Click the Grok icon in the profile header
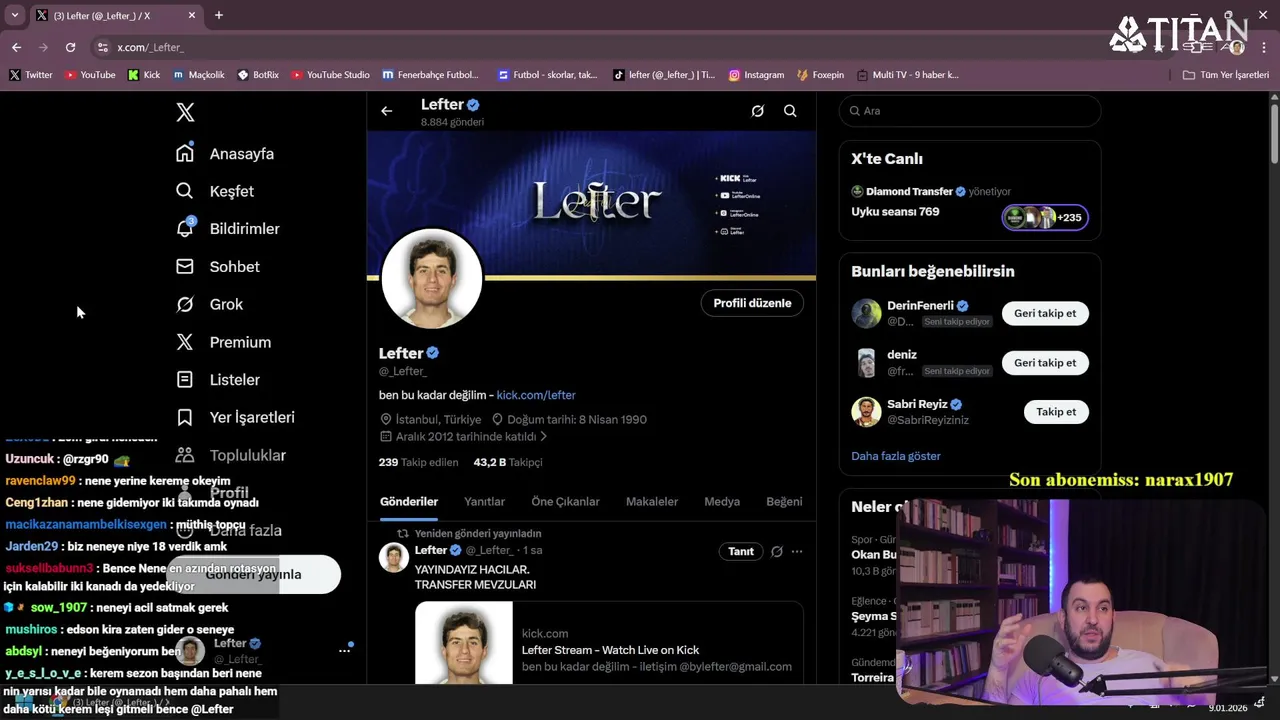Screen dimensions: 1280x720 (x=758, y=111)
